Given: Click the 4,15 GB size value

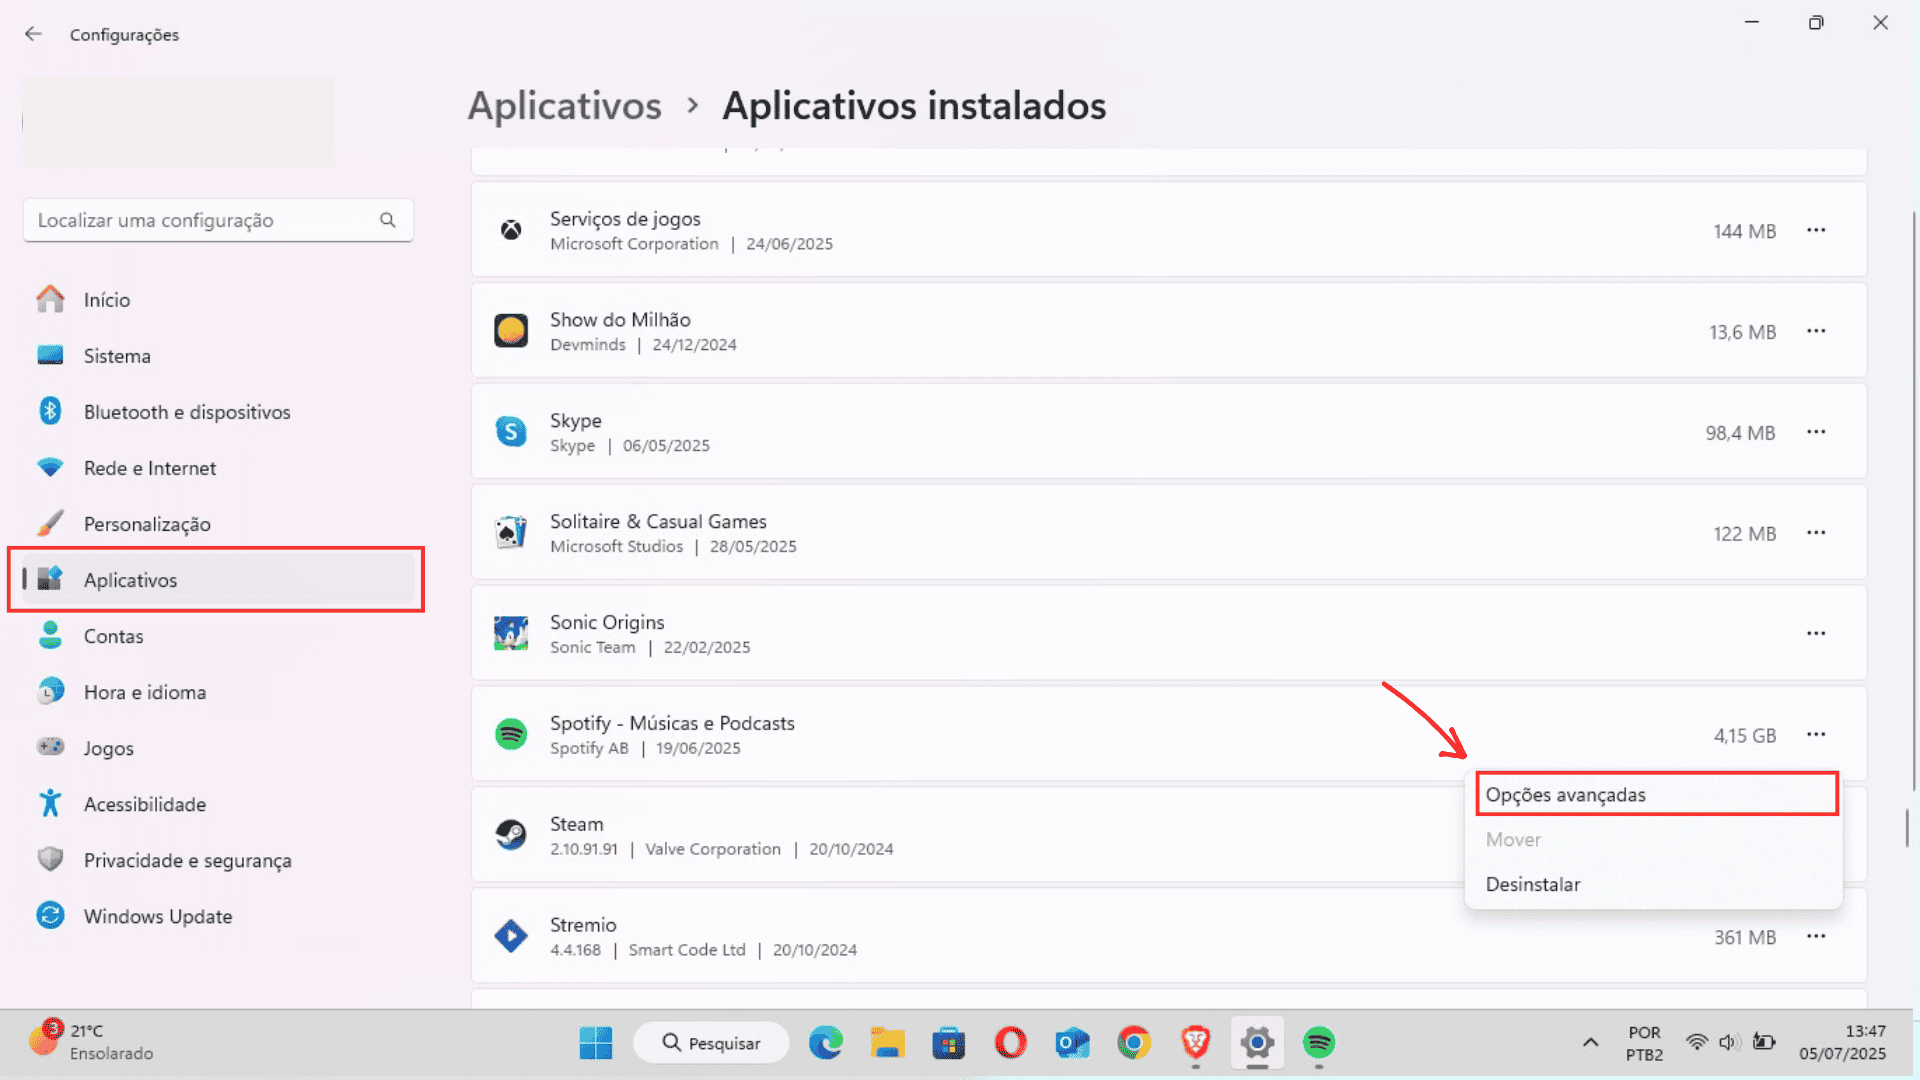Looking at the screenshot, I should point(1744,735).
